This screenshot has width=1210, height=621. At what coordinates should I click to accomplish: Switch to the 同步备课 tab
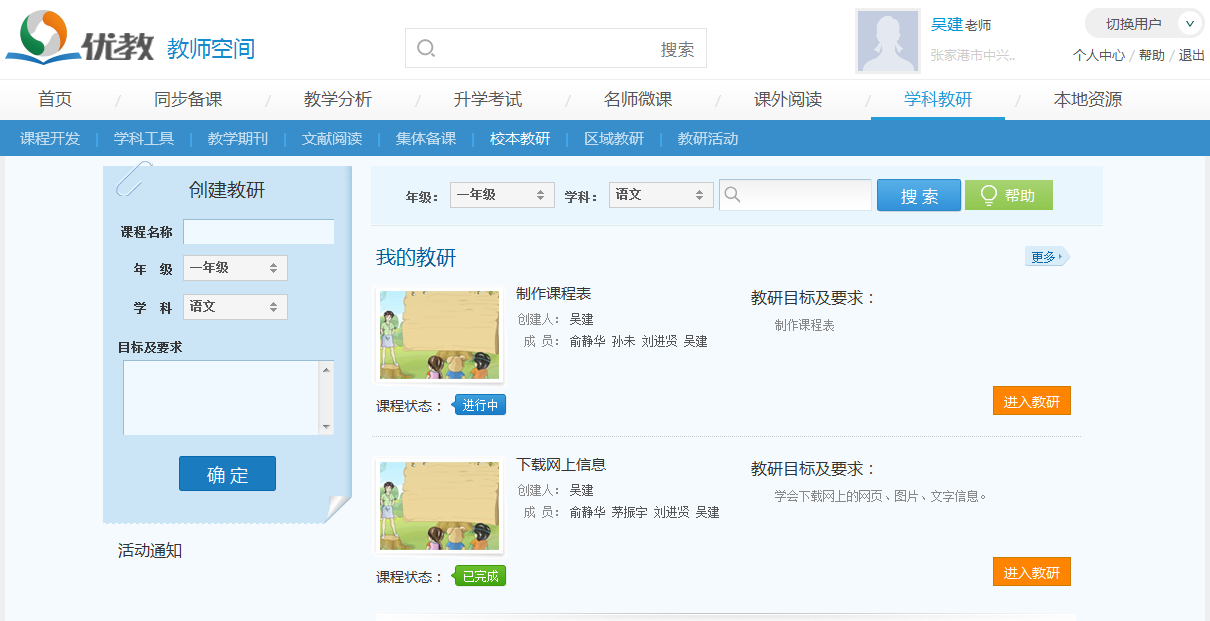click(188, 100)
